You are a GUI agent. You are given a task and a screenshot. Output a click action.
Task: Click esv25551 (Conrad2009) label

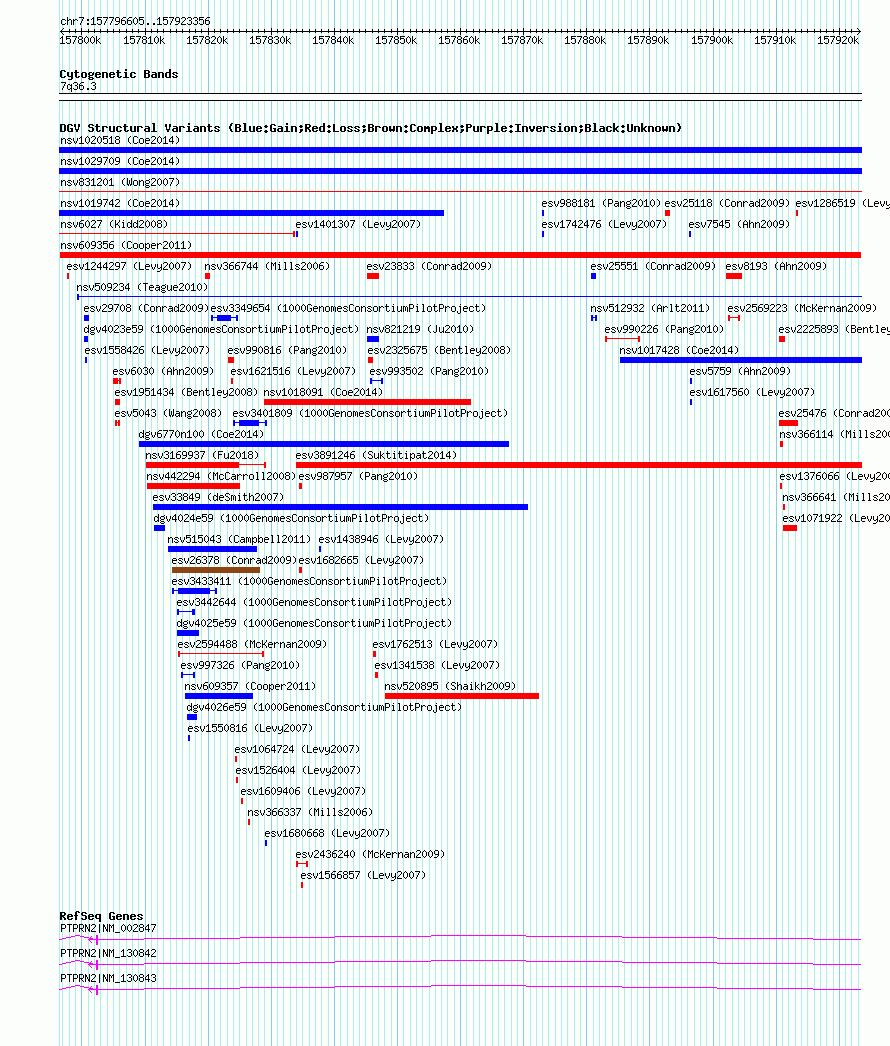pyautogui.click(x=653, y=266)
